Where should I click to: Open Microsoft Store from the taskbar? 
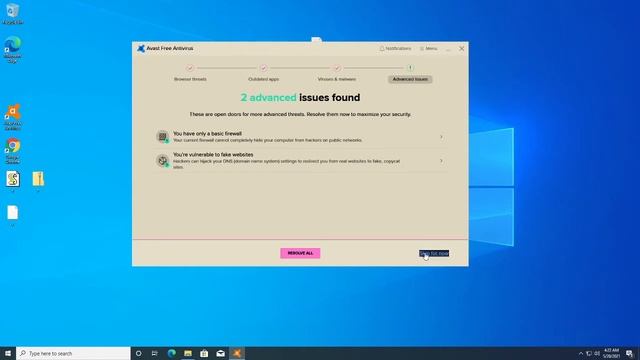click(x=204, y=353)
